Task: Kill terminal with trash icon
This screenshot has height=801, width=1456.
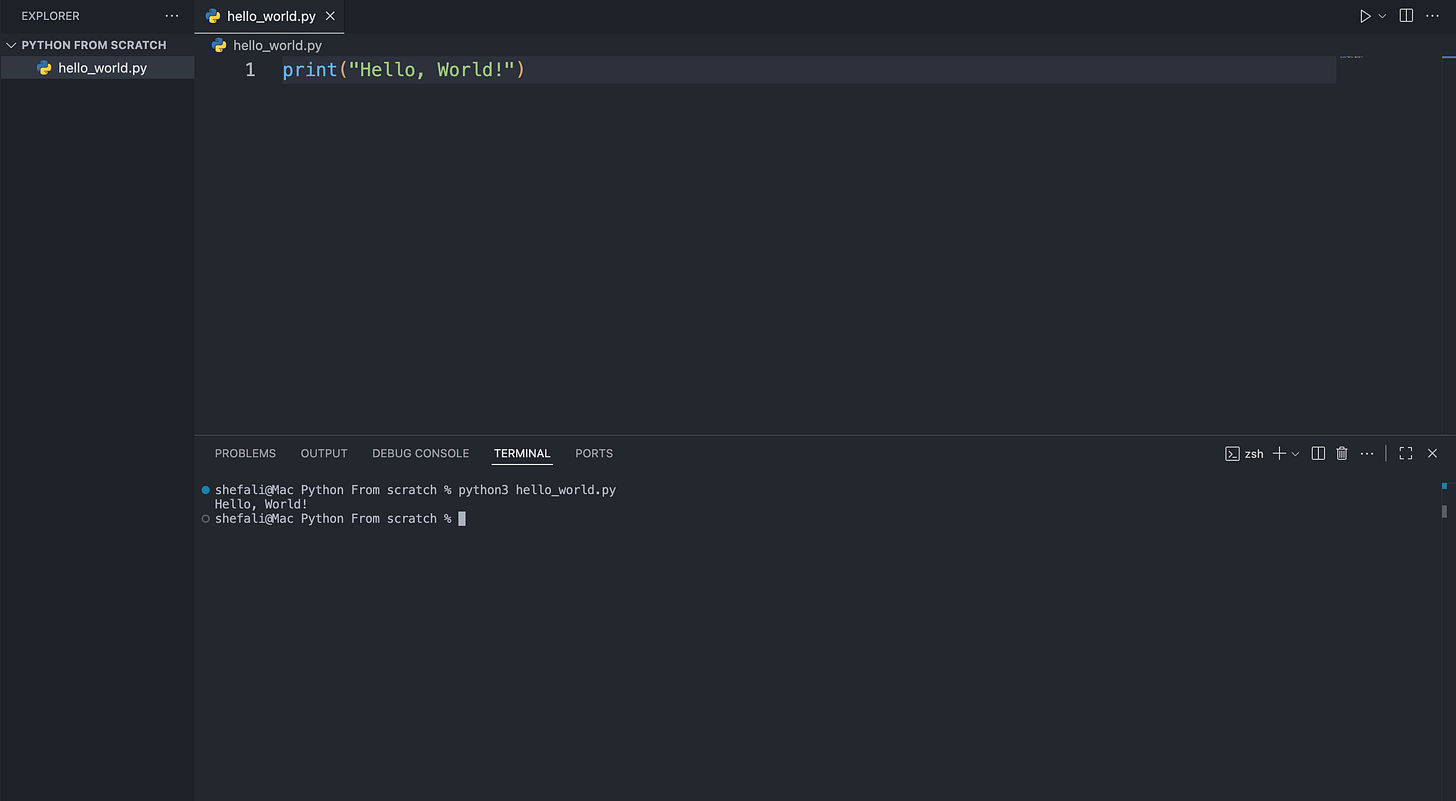Action: (x=1342, y=454)
